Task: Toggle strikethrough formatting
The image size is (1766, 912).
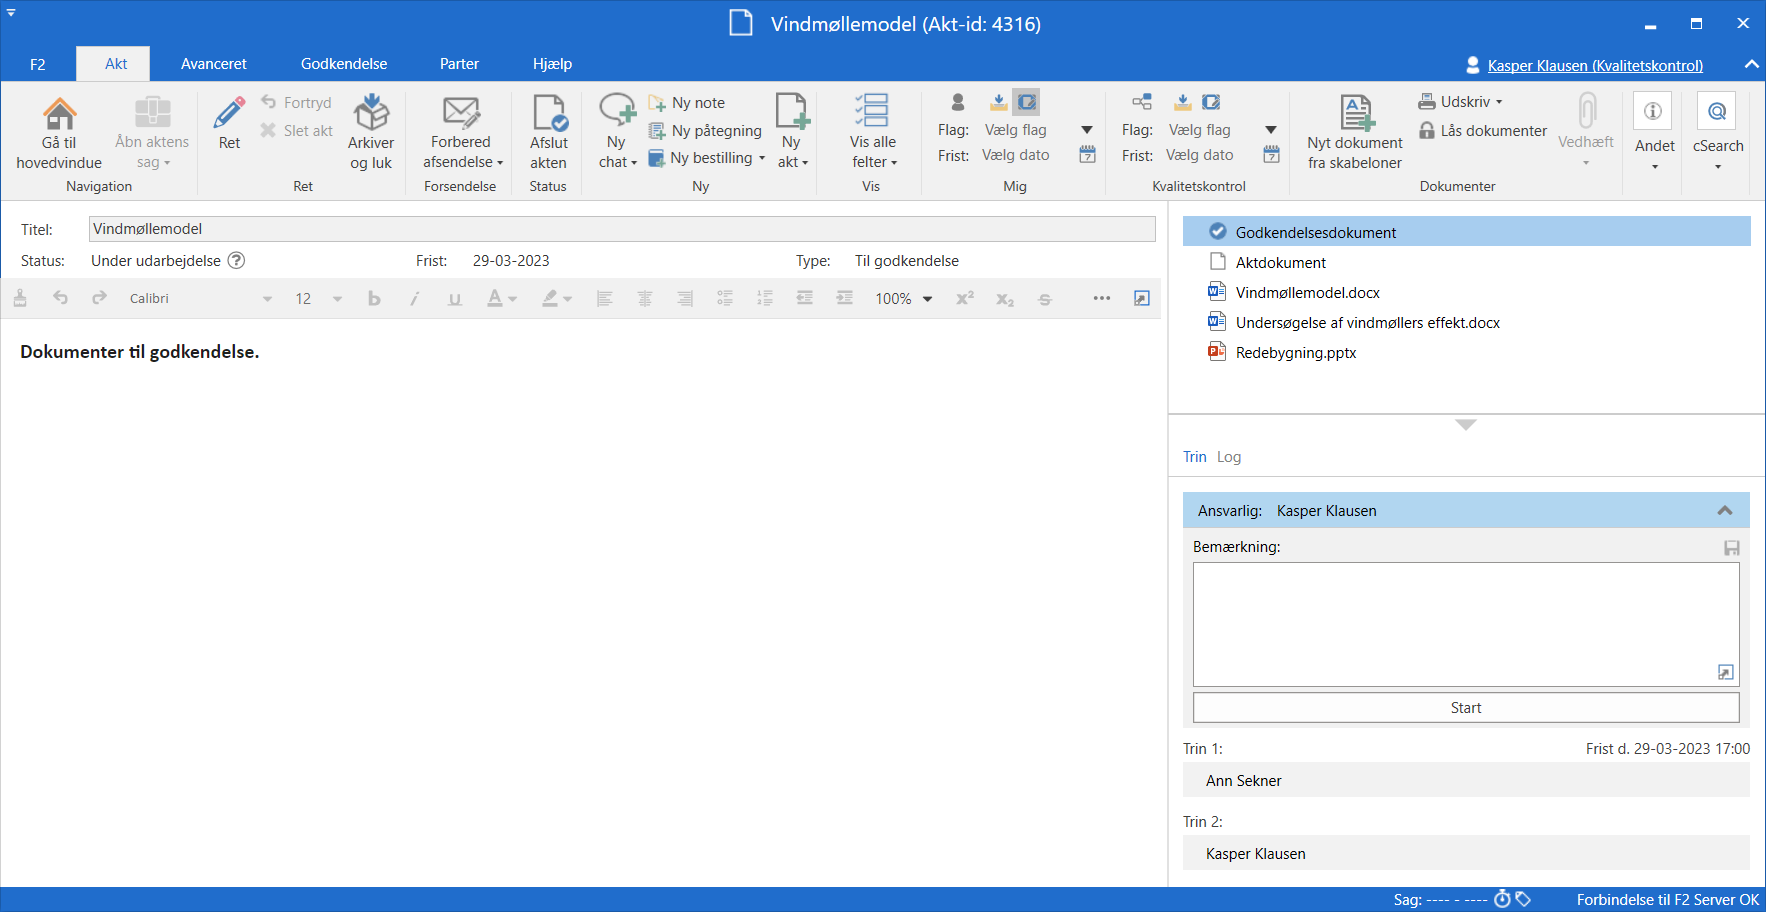Action: (x=1045, y=298)
